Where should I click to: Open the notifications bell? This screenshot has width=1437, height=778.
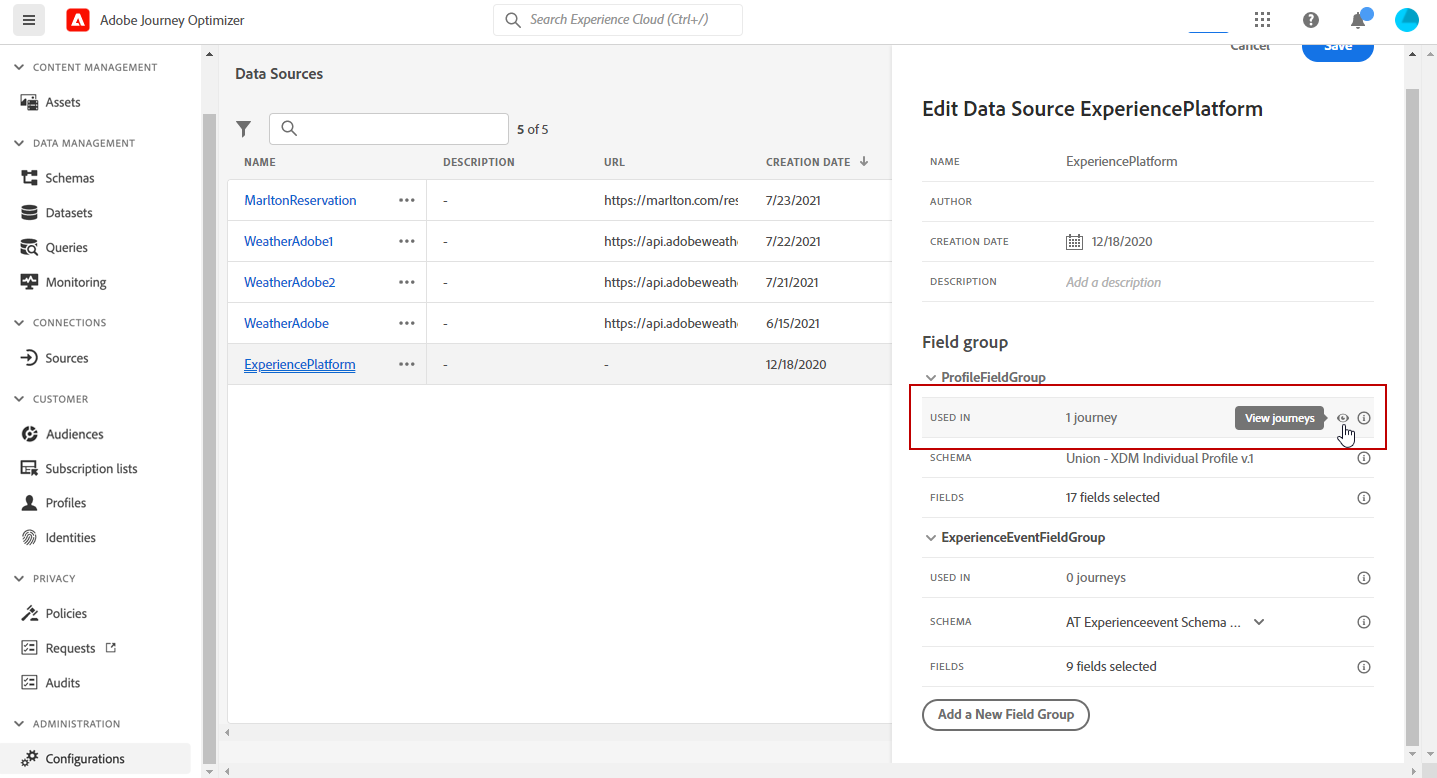[x=1358, y=20]
